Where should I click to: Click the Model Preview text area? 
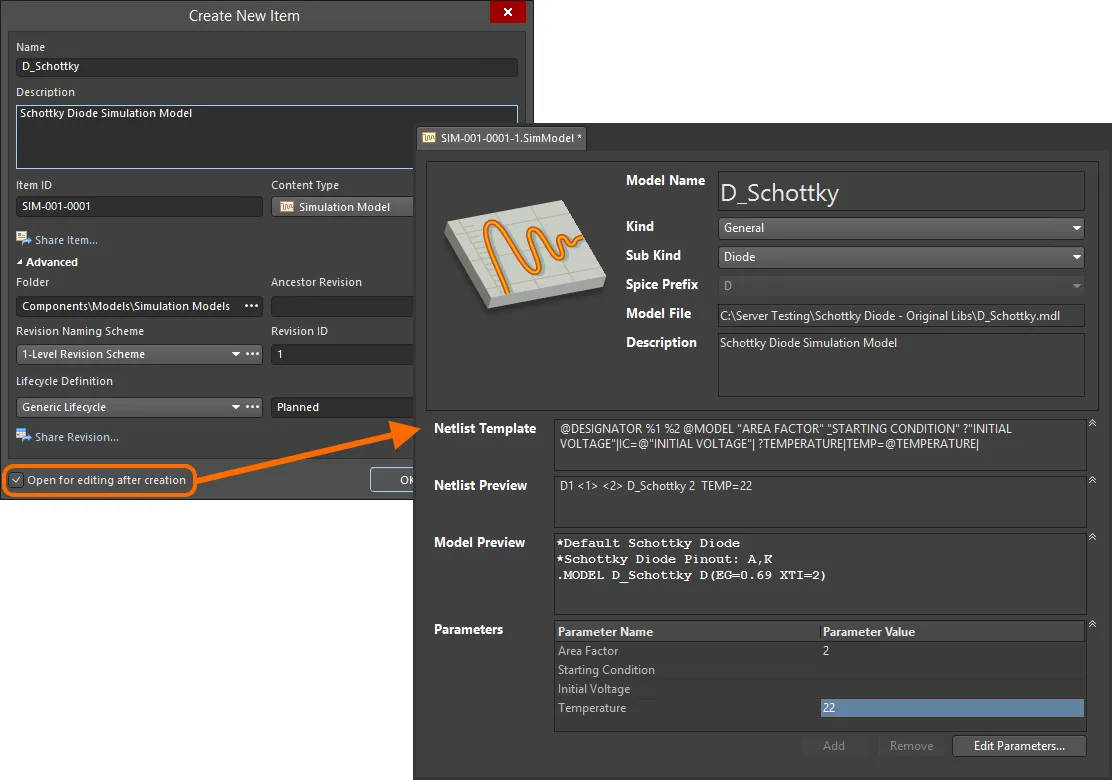pos(821,574)
